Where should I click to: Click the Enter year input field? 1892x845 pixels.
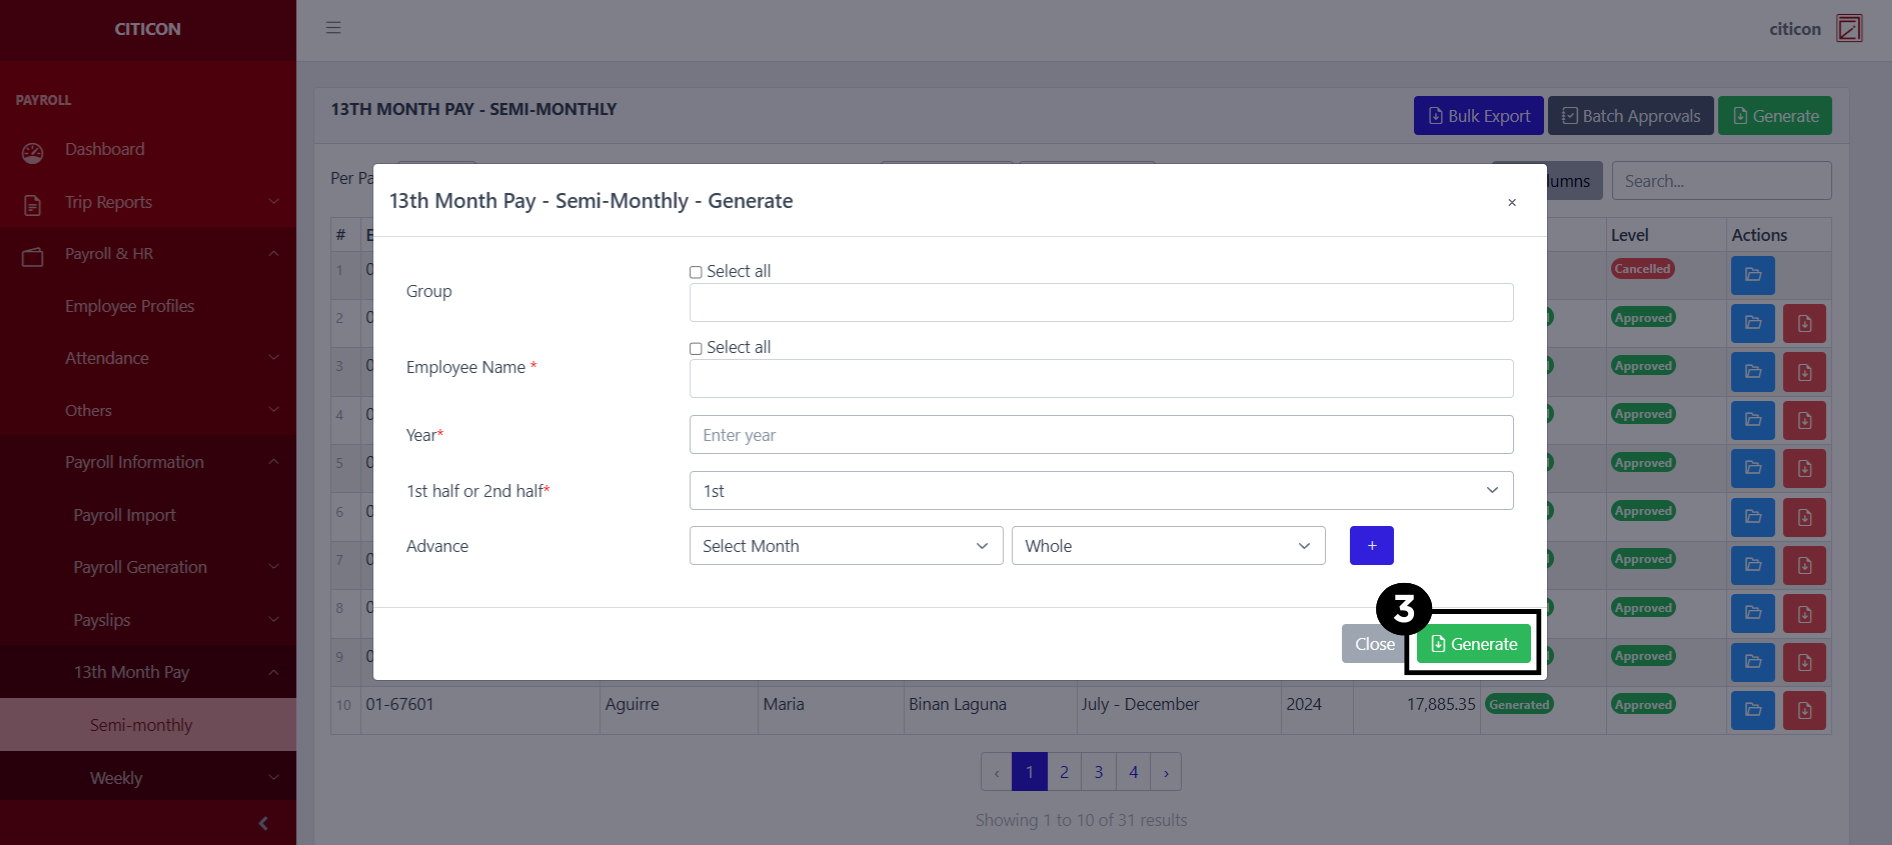[x=1101, y=435]
